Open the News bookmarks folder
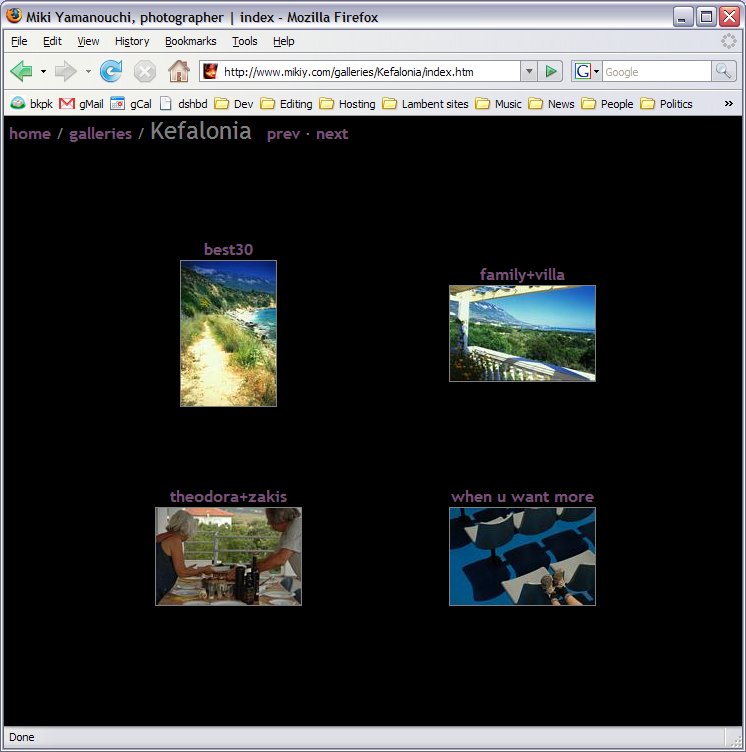 click(x=551, y=104)
